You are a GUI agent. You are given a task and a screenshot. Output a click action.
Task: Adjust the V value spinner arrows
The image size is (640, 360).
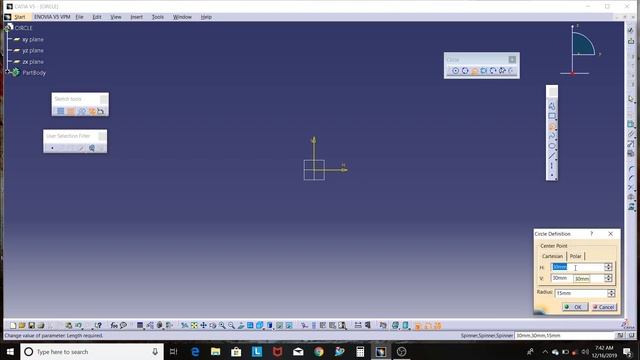tap(608, 278)
